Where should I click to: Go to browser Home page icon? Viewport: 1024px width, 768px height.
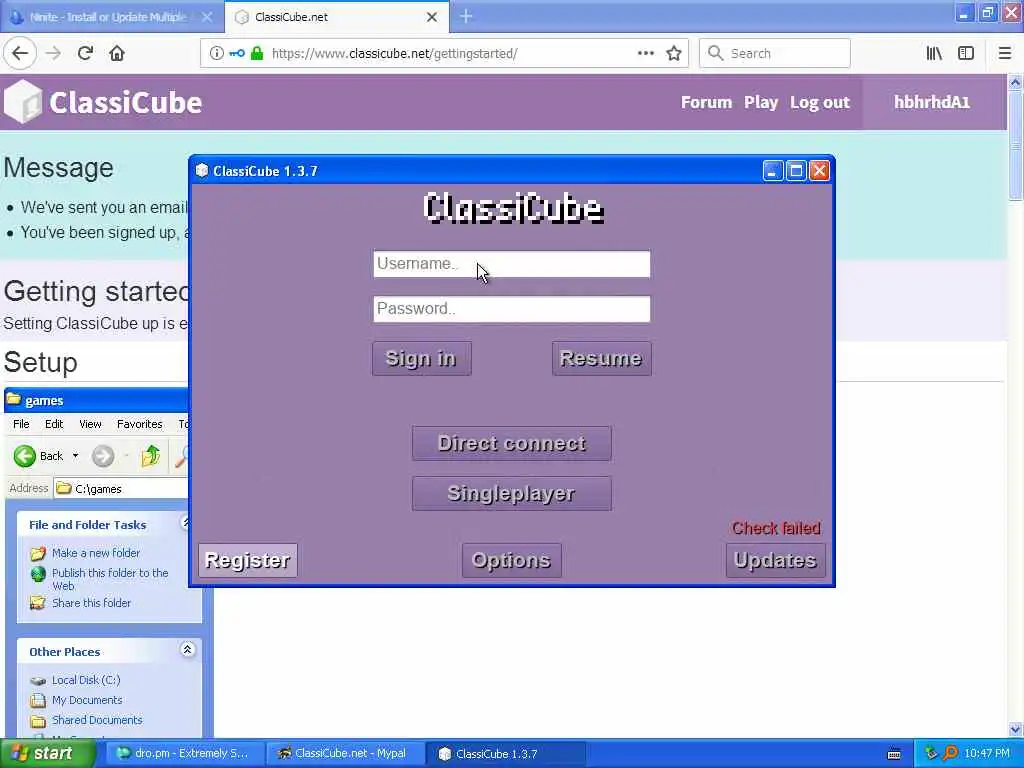pyautogui.click(x=117, y=53)
